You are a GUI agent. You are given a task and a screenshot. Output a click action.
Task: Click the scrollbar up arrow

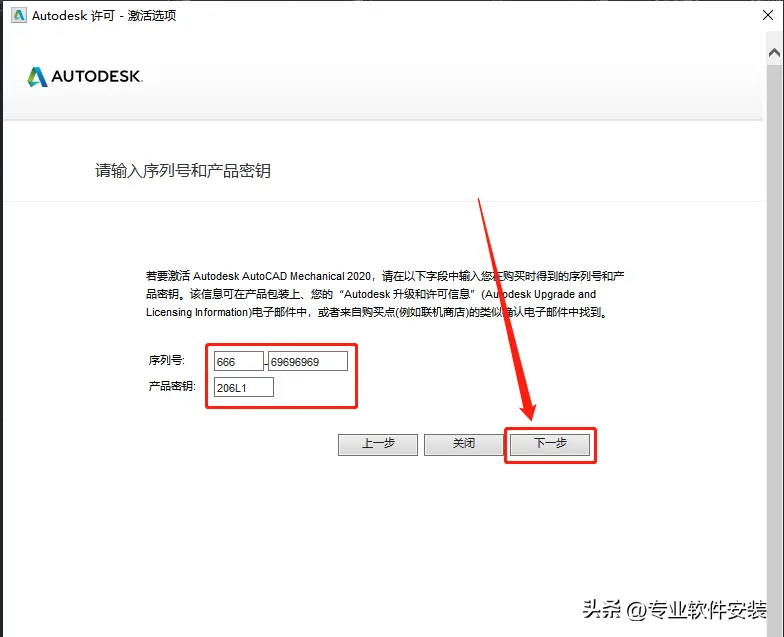pos(774,52)
